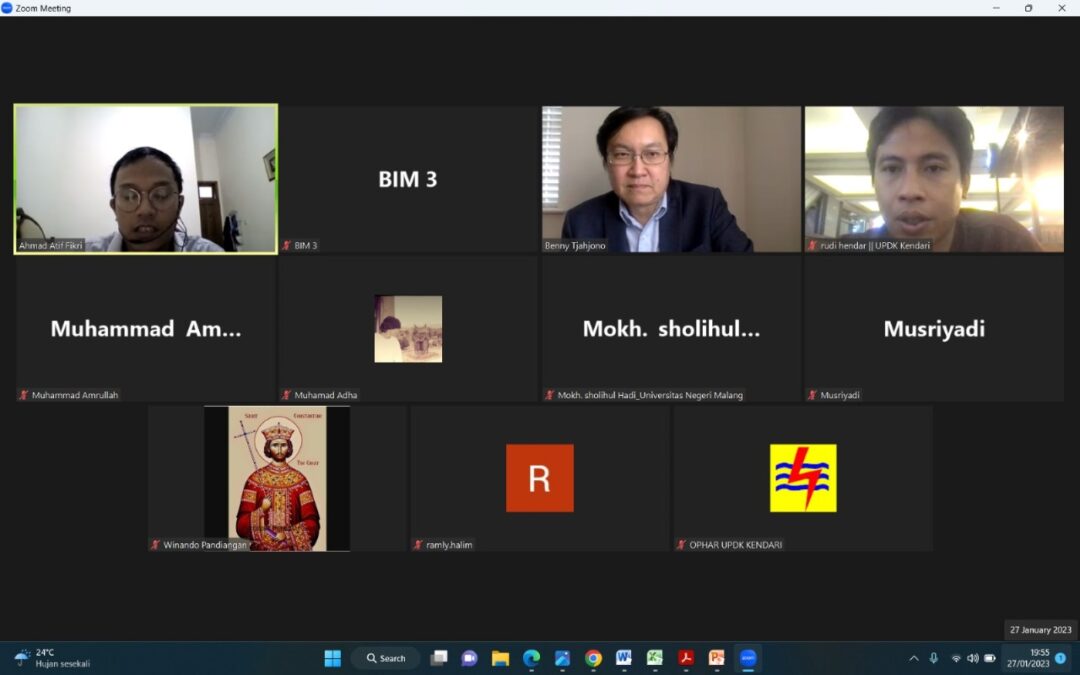Select Ahmad Atif Fikri's video tile
Viewport: 1080px width, 675px height.
point(146,179)
